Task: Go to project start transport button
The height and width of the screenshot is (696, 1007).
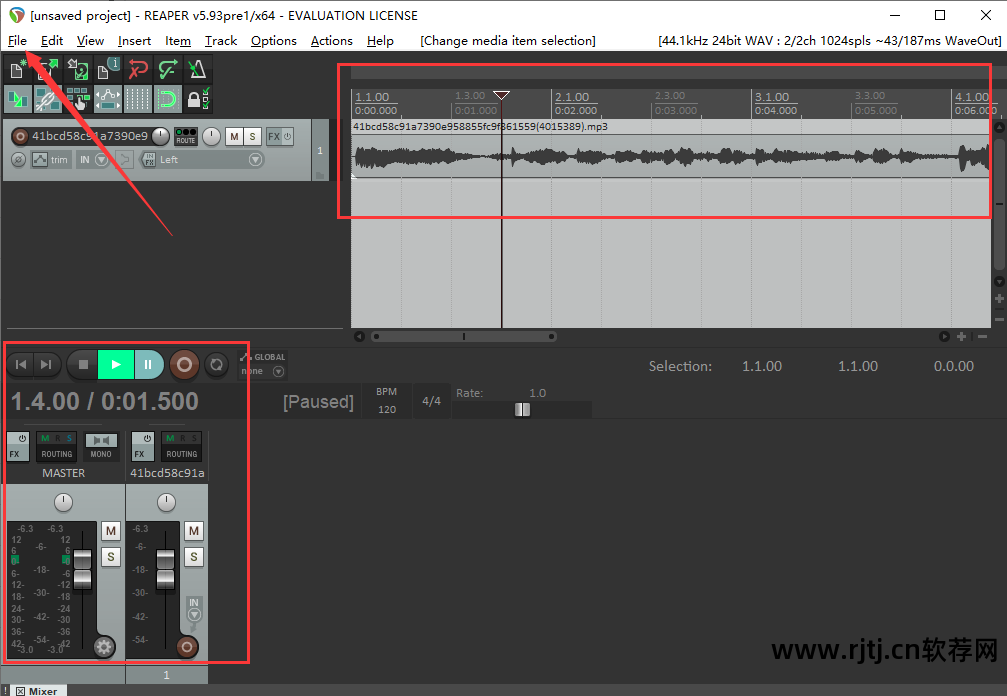Action: pos(21,365)
